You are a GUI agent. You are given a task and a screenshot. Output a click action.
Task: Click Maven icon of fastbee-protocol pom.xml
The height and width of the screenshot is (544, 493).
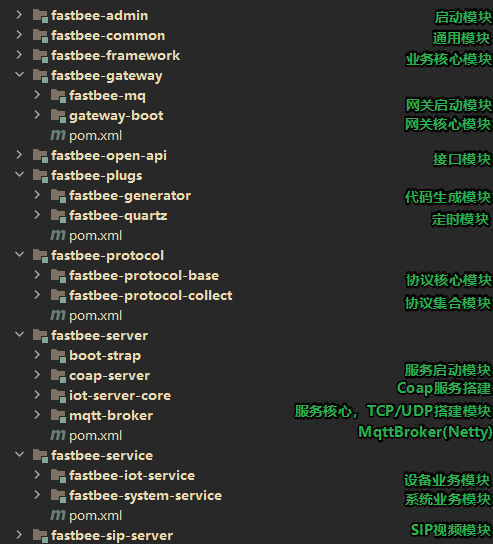click(x=58, y=315)
